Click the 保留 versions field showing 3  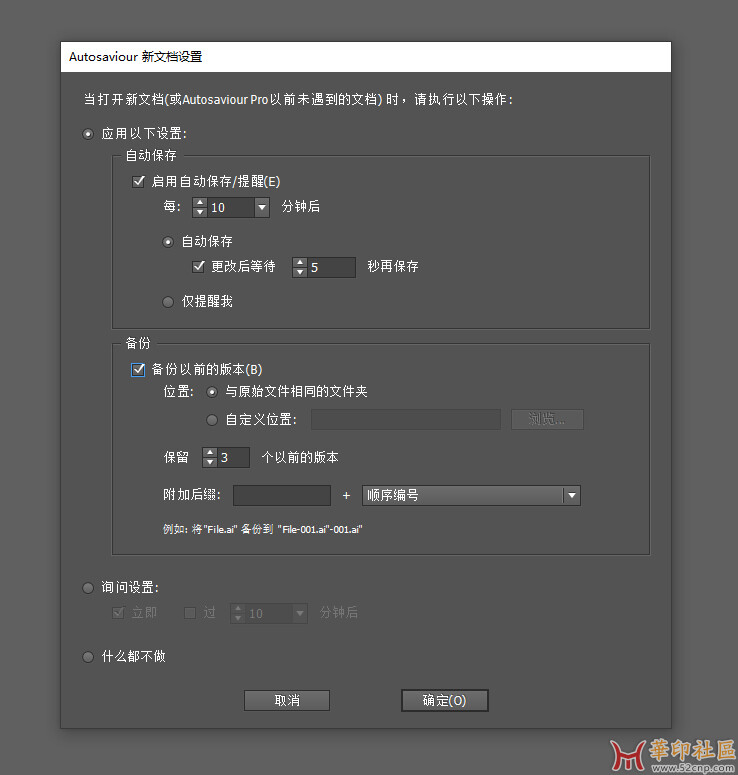233,458
